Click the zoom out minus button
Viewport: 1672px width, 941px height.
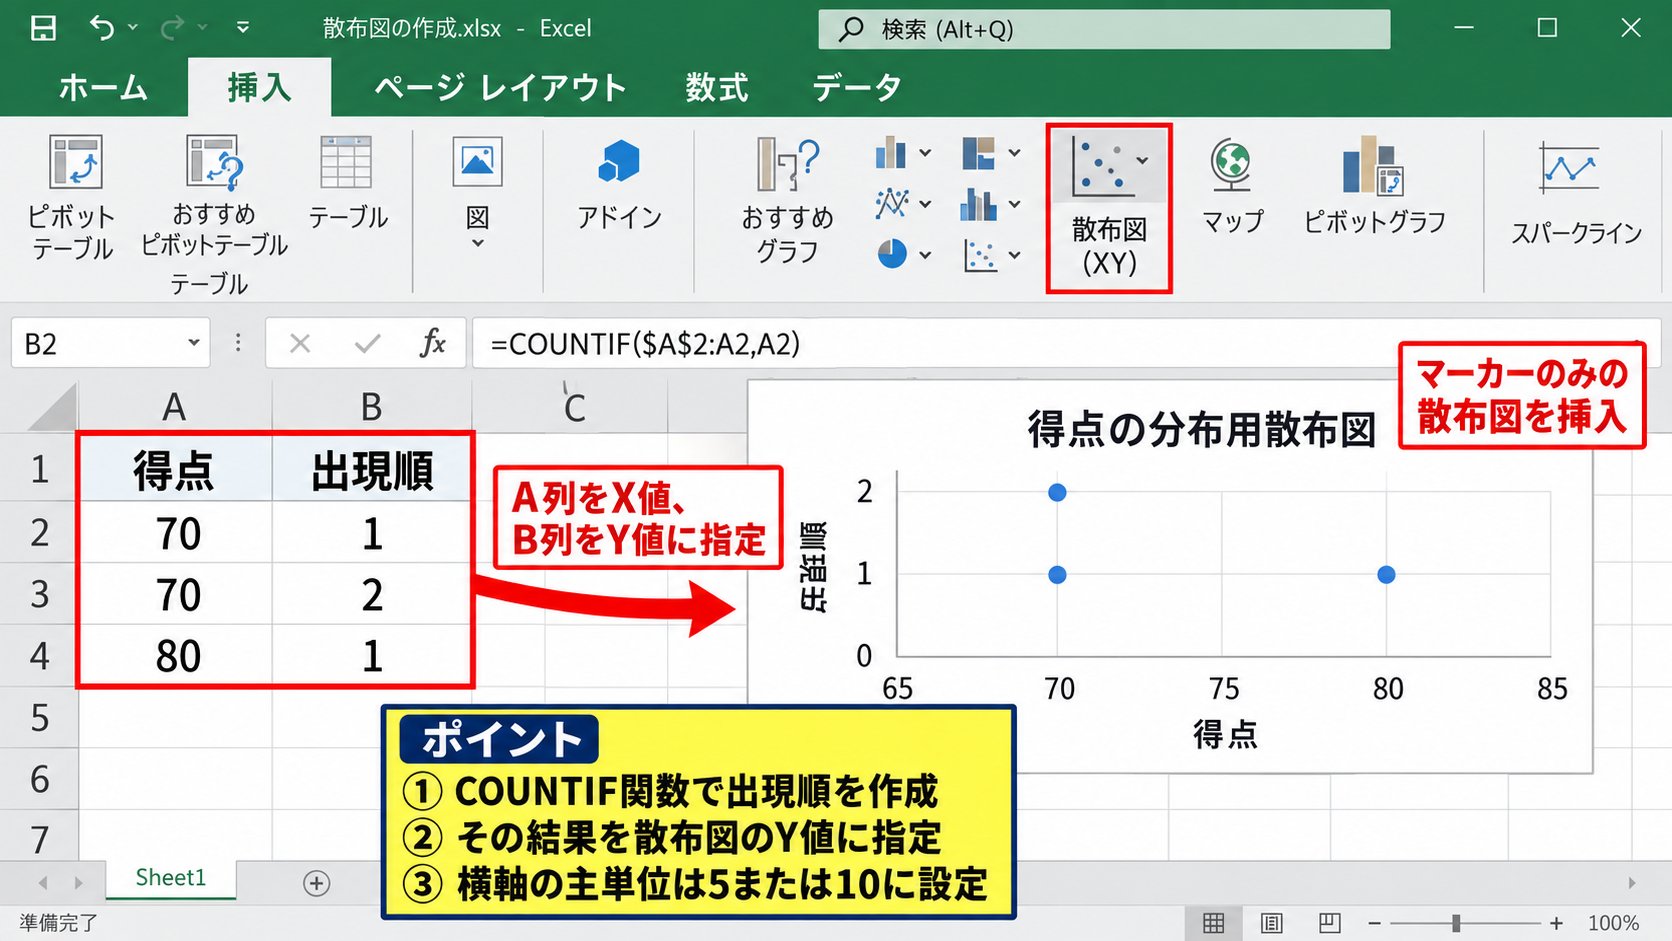1375,923
